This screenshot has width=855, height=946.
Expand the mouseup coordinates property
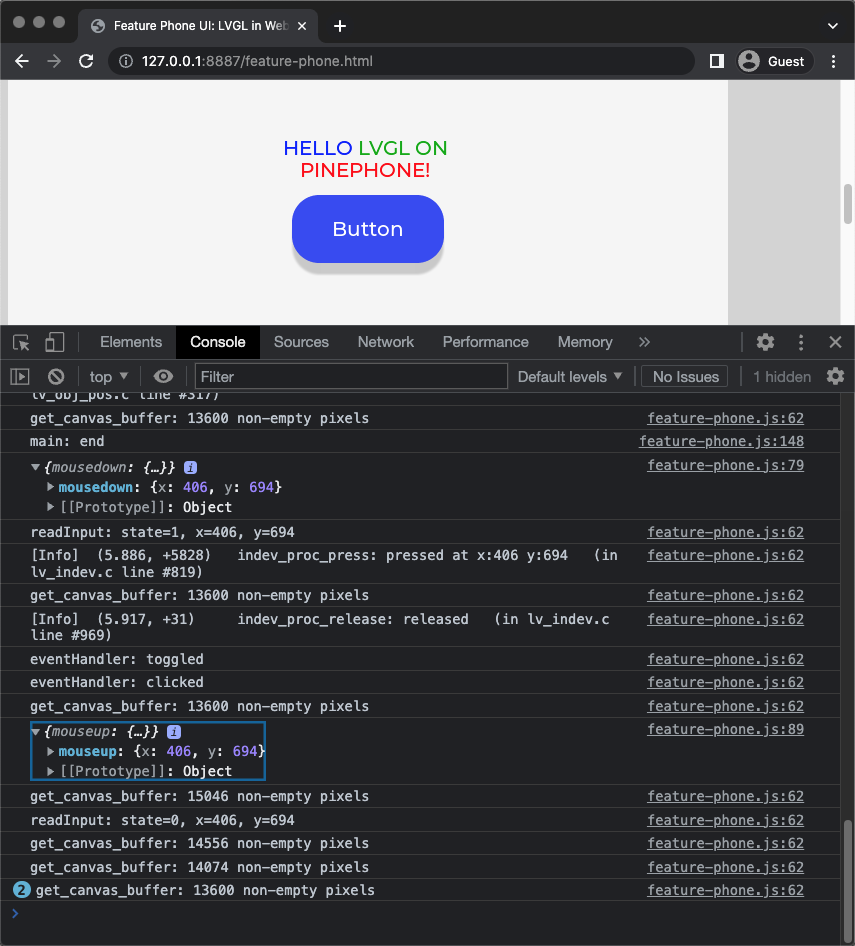tap(51, 751)
